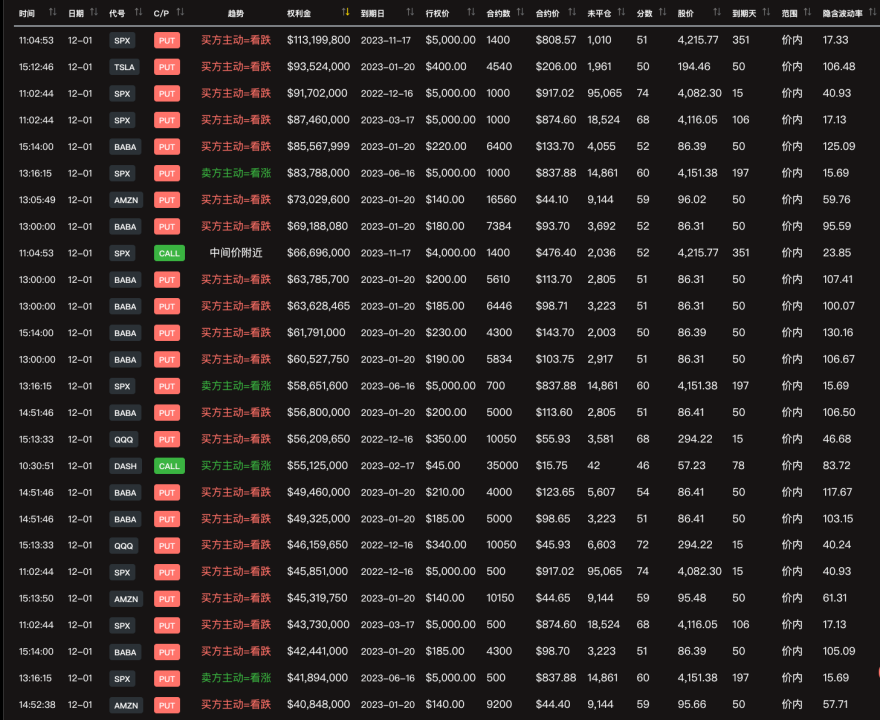Select the 趋势 column header label
880x720 pixels.
click(x=236, y=13)
